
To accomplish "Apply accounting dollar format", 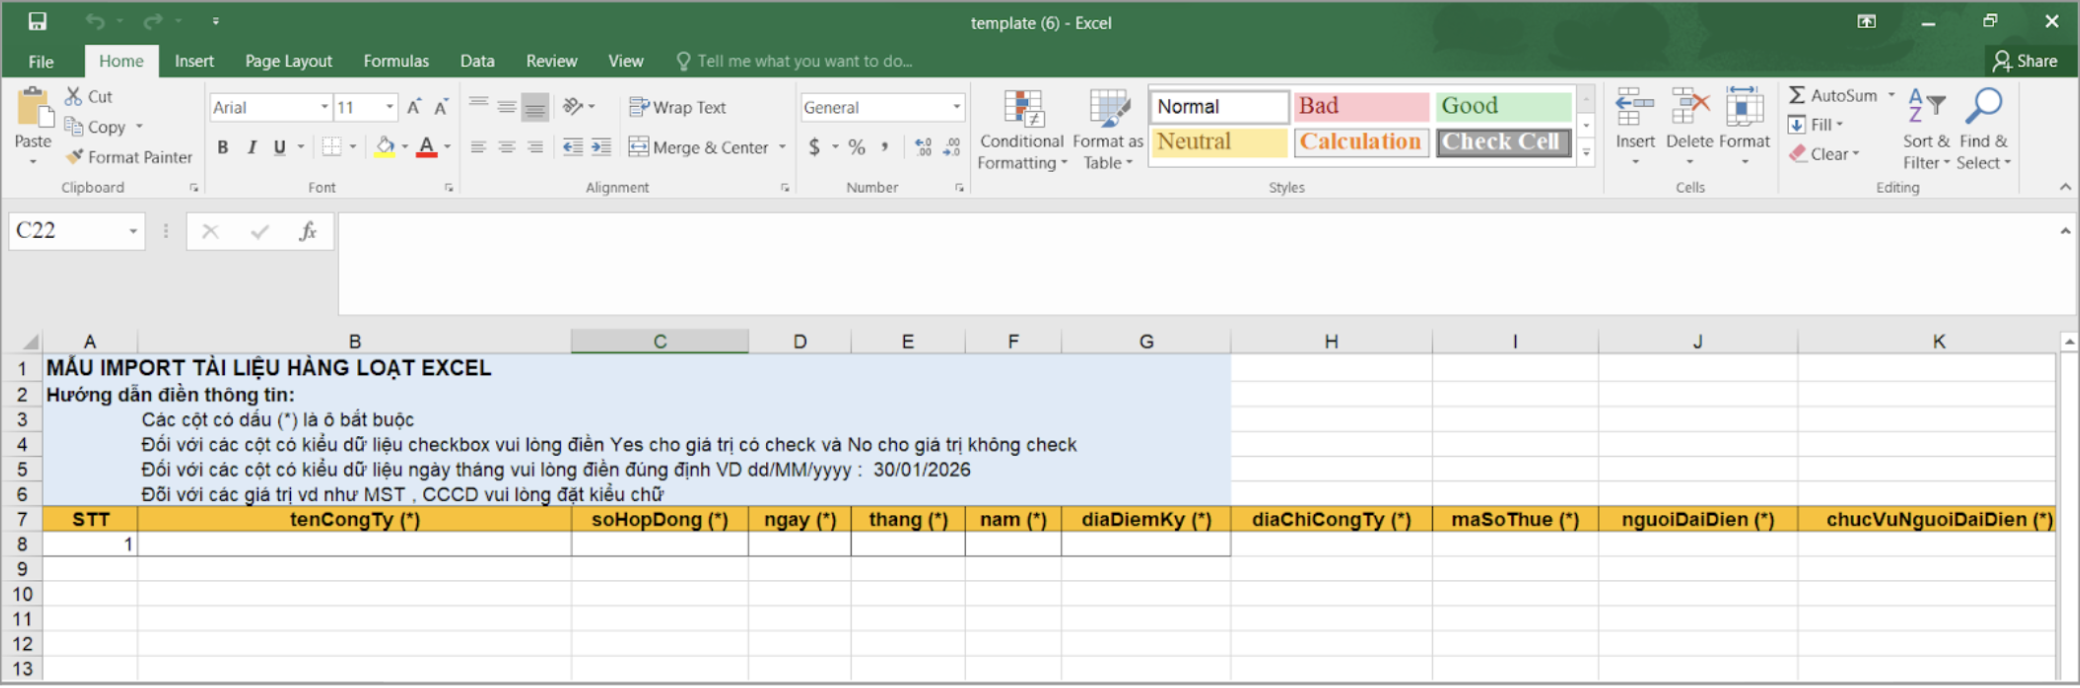I will (814, 147).
